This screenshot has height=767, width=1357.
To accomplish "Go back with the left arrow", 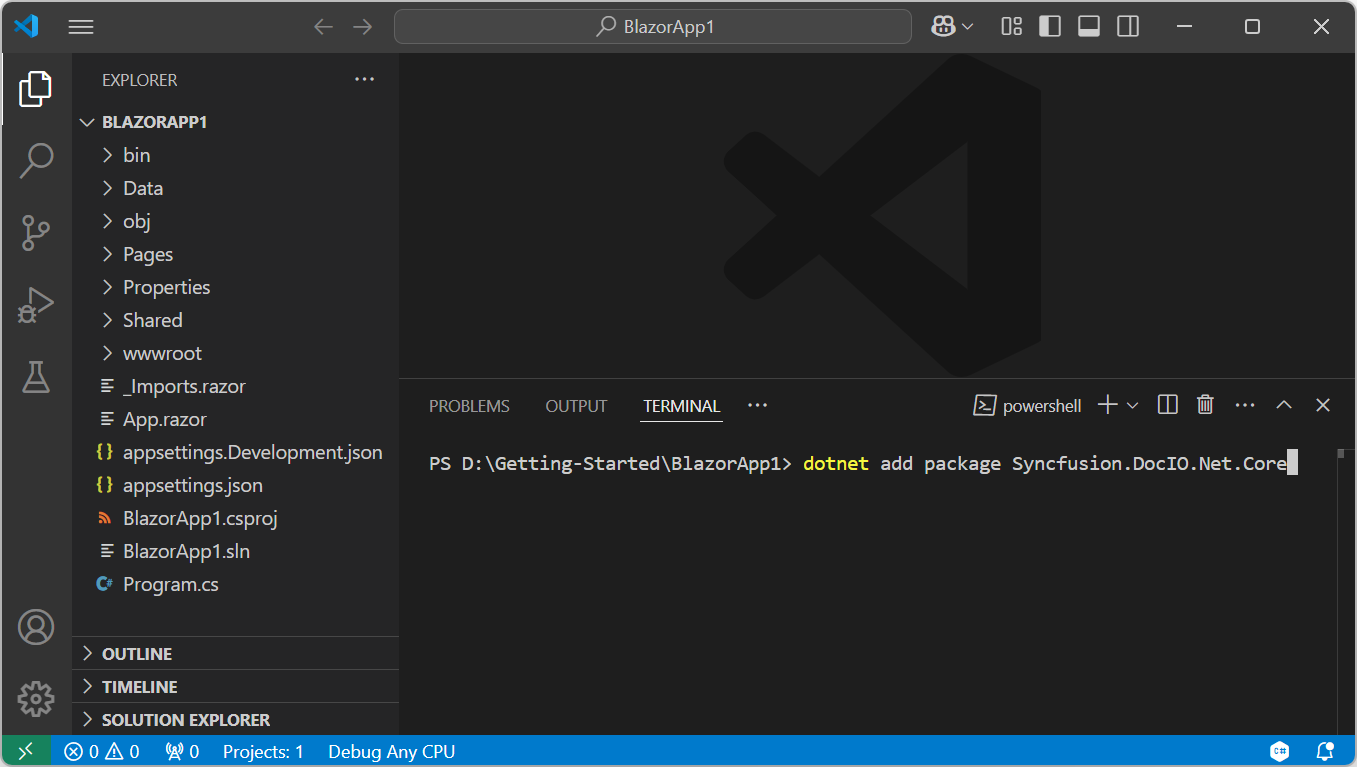I will click(x=323, y=27).
